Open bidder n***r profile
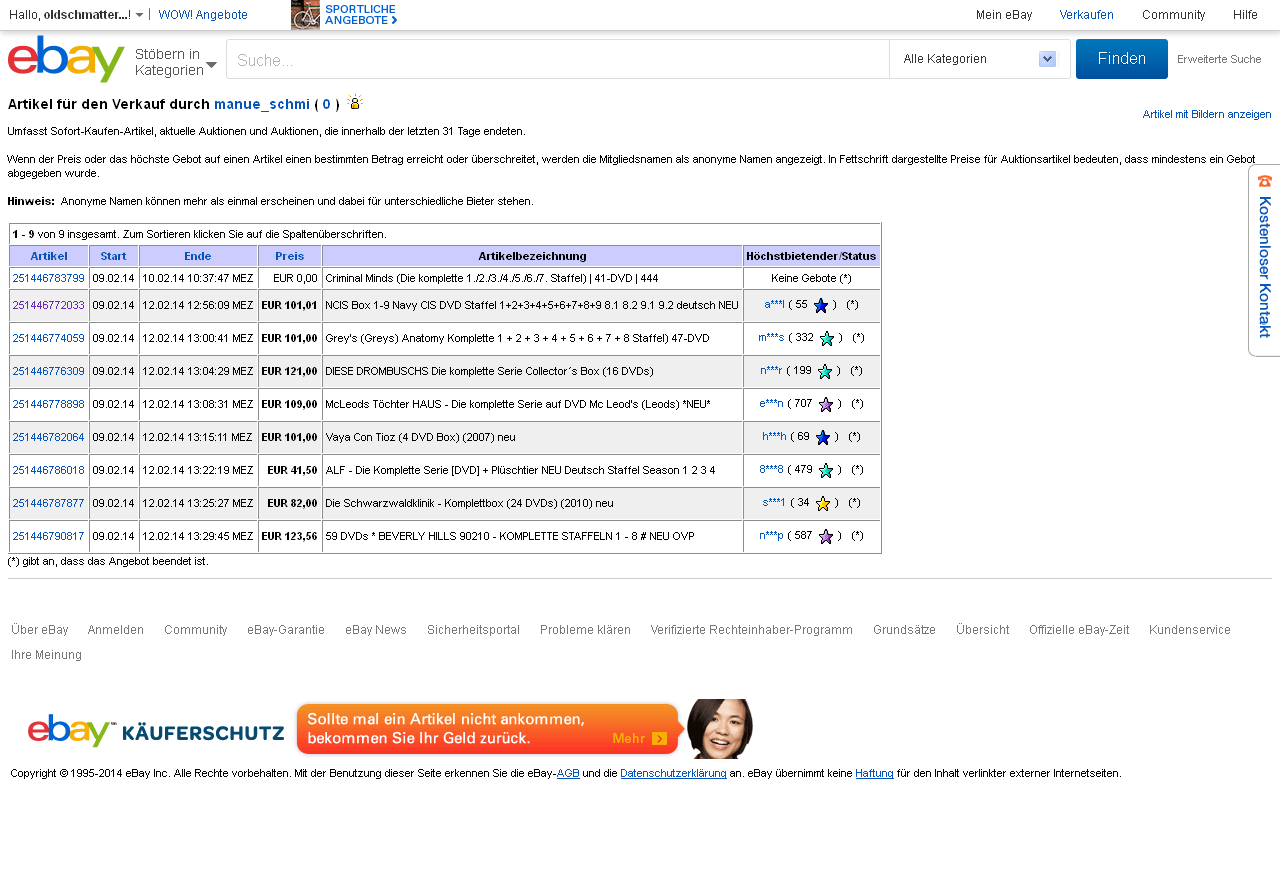This screenshot has width=1280, height=876. click(771, 370)
